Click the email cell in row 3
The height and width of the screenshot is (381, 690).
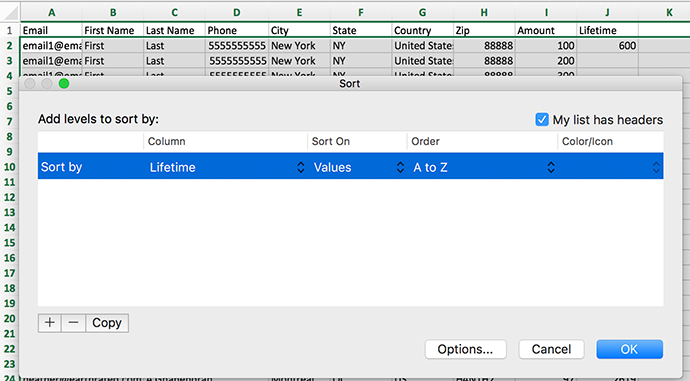[x=51, y=61]
